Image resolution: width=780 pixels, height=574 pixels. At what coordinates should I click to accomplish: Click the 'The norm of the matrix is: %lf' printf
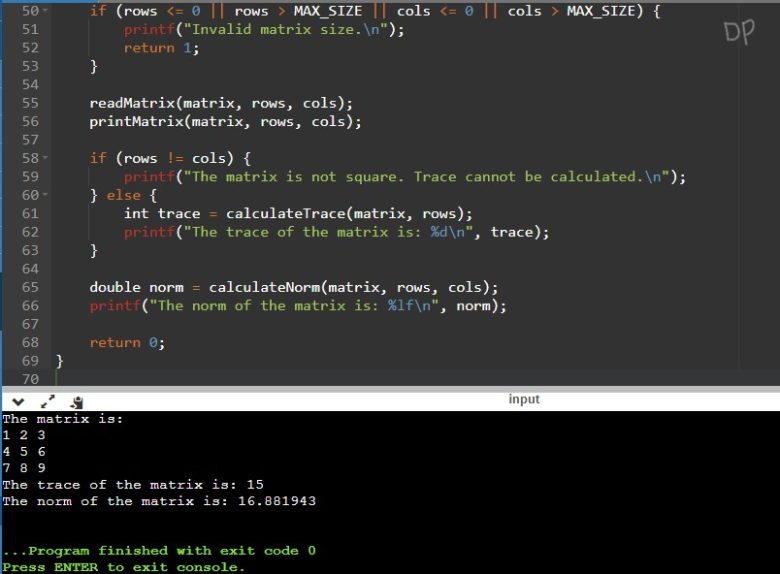pos(298,305)
